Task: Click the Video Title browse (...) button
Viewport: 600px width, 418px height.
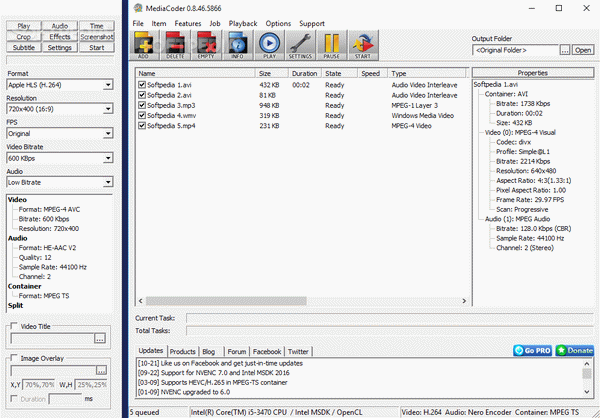Action: 100,338
